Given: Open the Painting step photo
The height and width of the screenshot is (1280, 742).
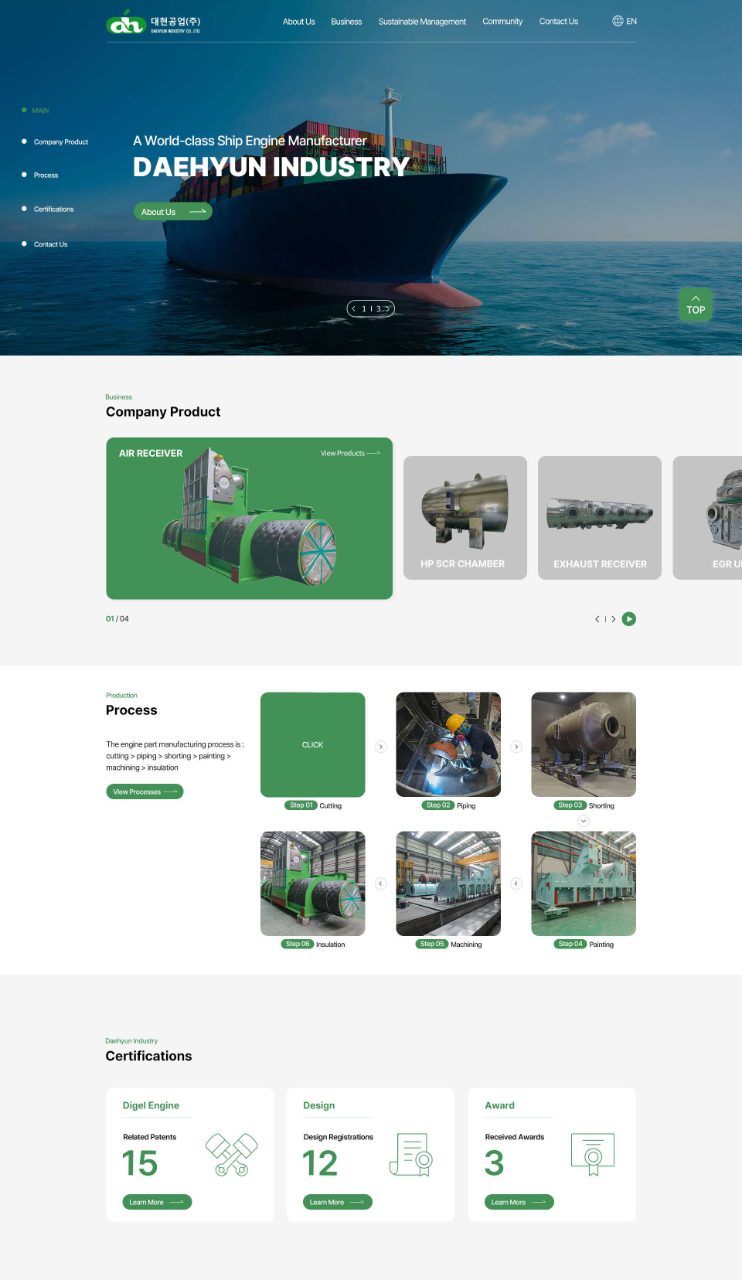Looking at the screenshot, I should [x=584, y=884].
